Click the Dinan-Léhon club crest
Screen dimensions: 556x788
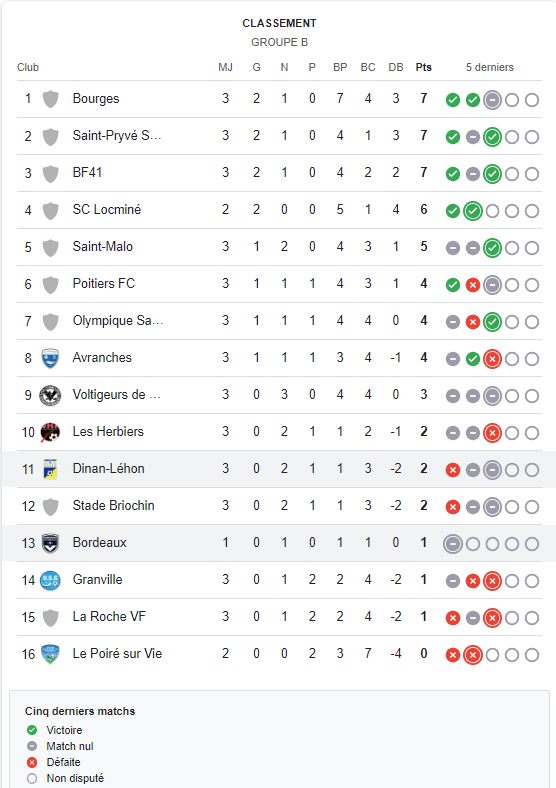click(50, 469)
